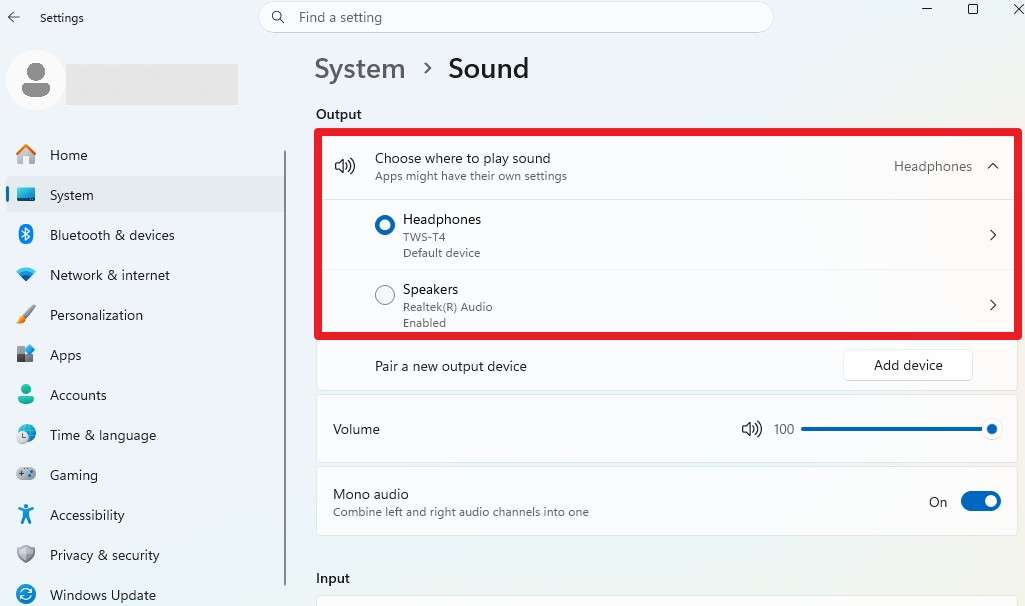Screen dimensions: 1025x606
Task: Open Gaming settings page
Action: point(144,474)
